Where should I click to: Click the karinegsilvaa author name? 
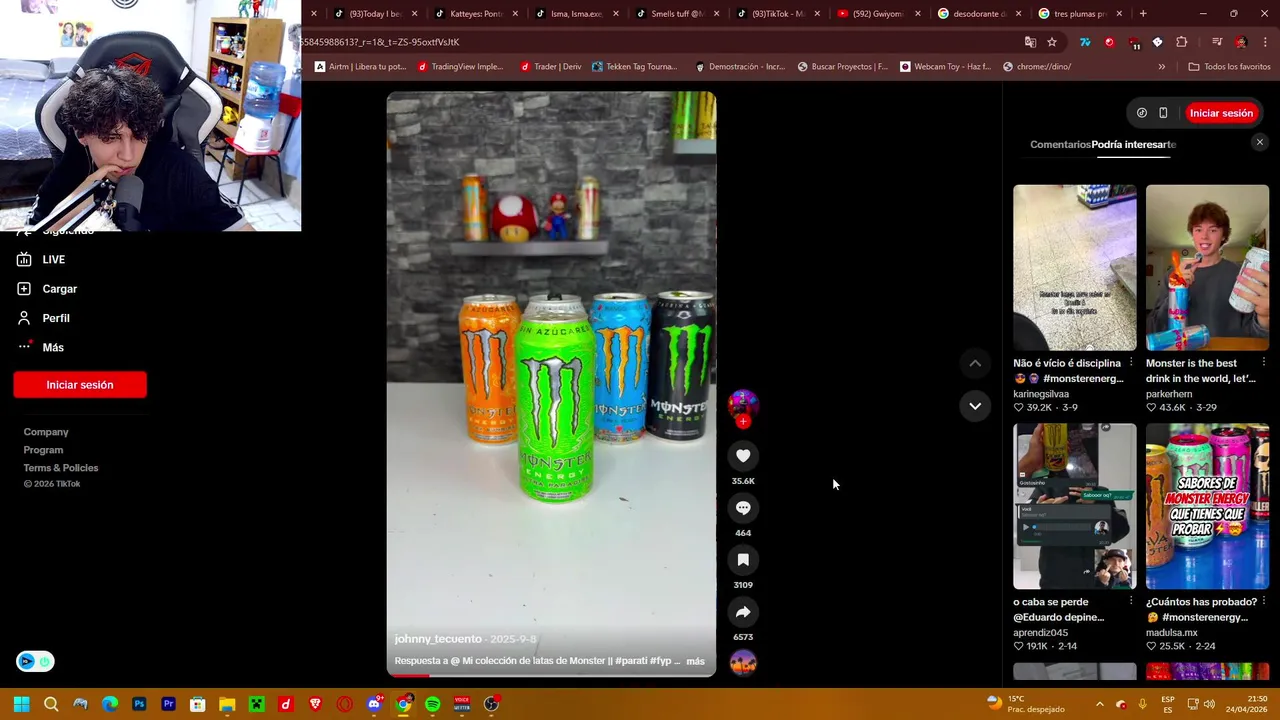click(x=1041, y=394)
